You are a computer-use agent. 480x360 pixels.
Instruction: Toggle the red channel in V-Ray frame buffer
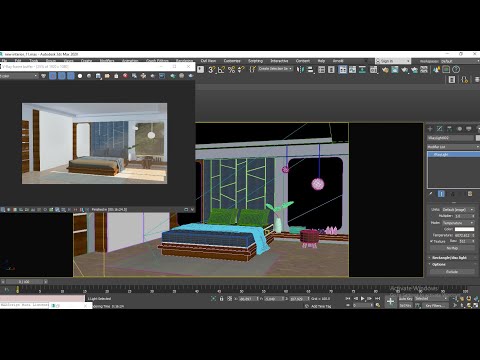click(53, 76)
